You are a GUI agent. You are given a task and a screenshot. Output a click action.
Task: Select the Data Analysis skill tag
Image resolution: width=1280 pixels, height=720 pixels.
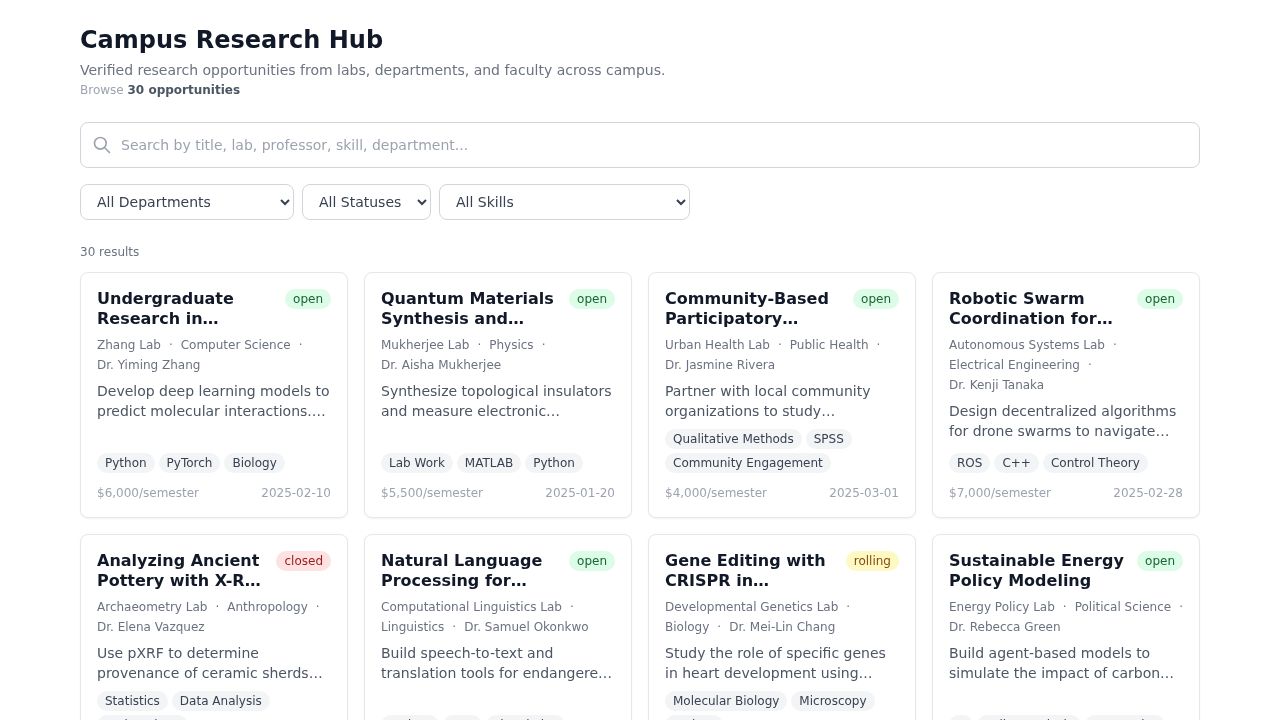click(221, 701)
